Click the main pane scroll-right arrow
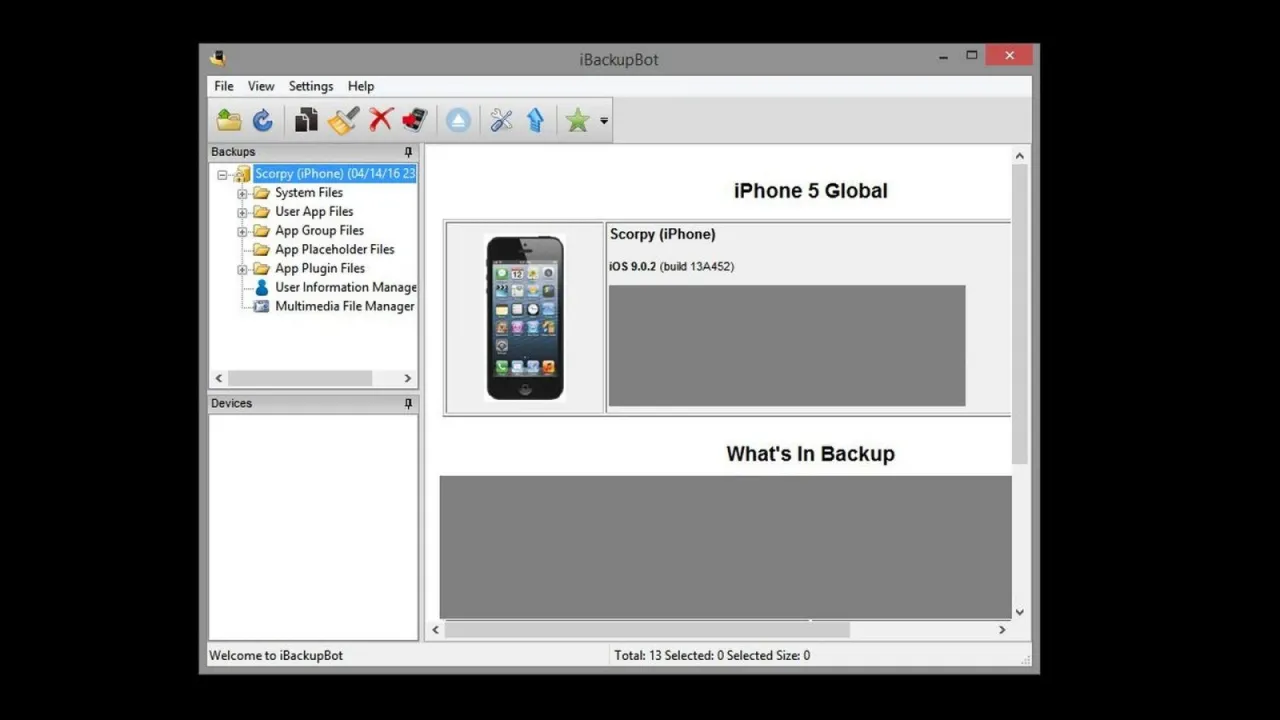Image resolution: width=1280 pixels, height=720 pixels. (1002, 630)
